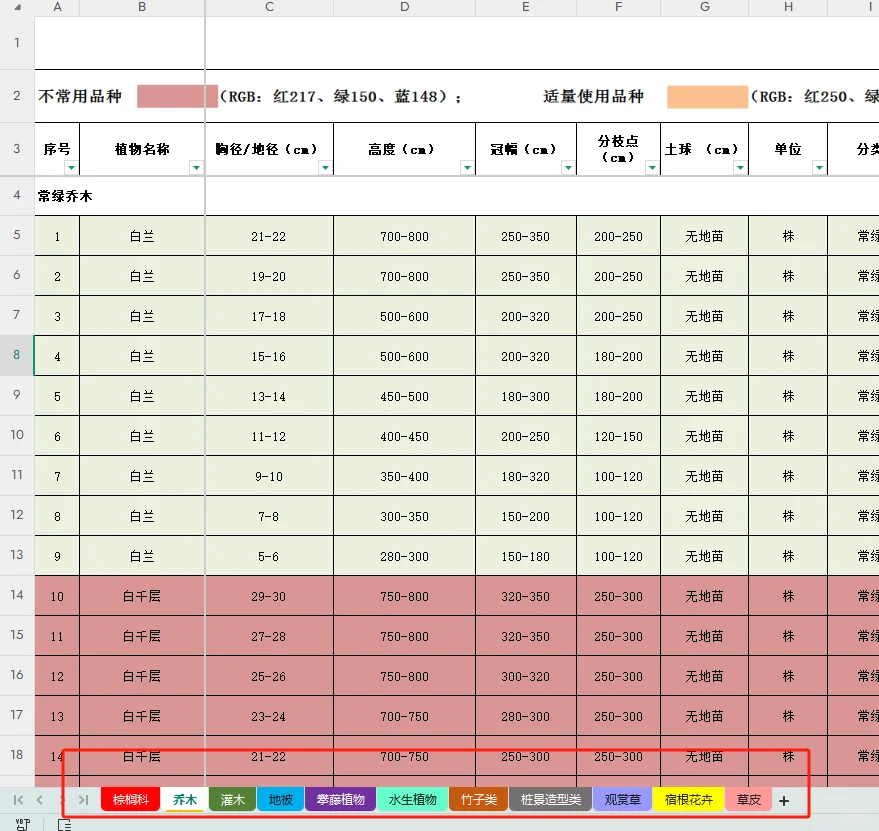Image resolution: width=879 pixels, height=831 pixels.
Task: Click the pink 不常用品种 color sample cell
Action: pyautogui.click(x=177, y=96)
